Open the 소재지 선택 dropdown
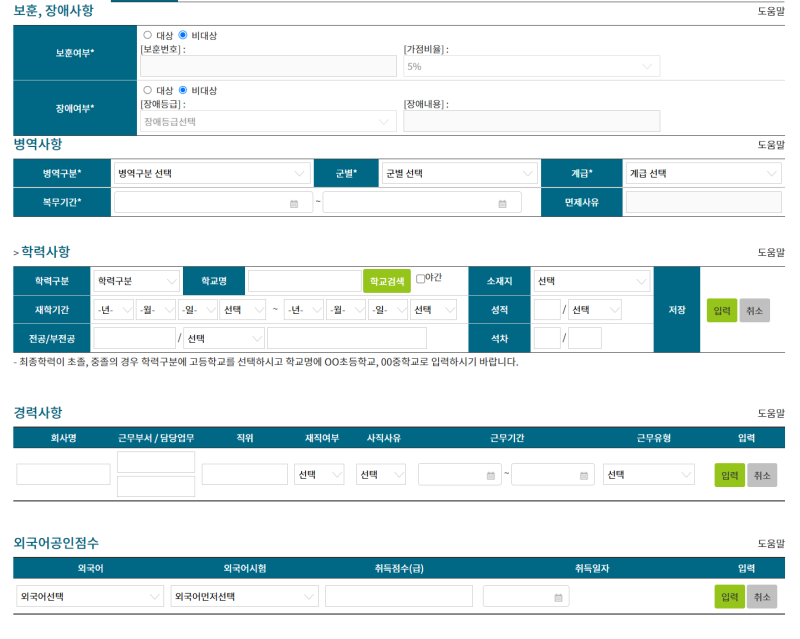 click(x=592, y=281)
